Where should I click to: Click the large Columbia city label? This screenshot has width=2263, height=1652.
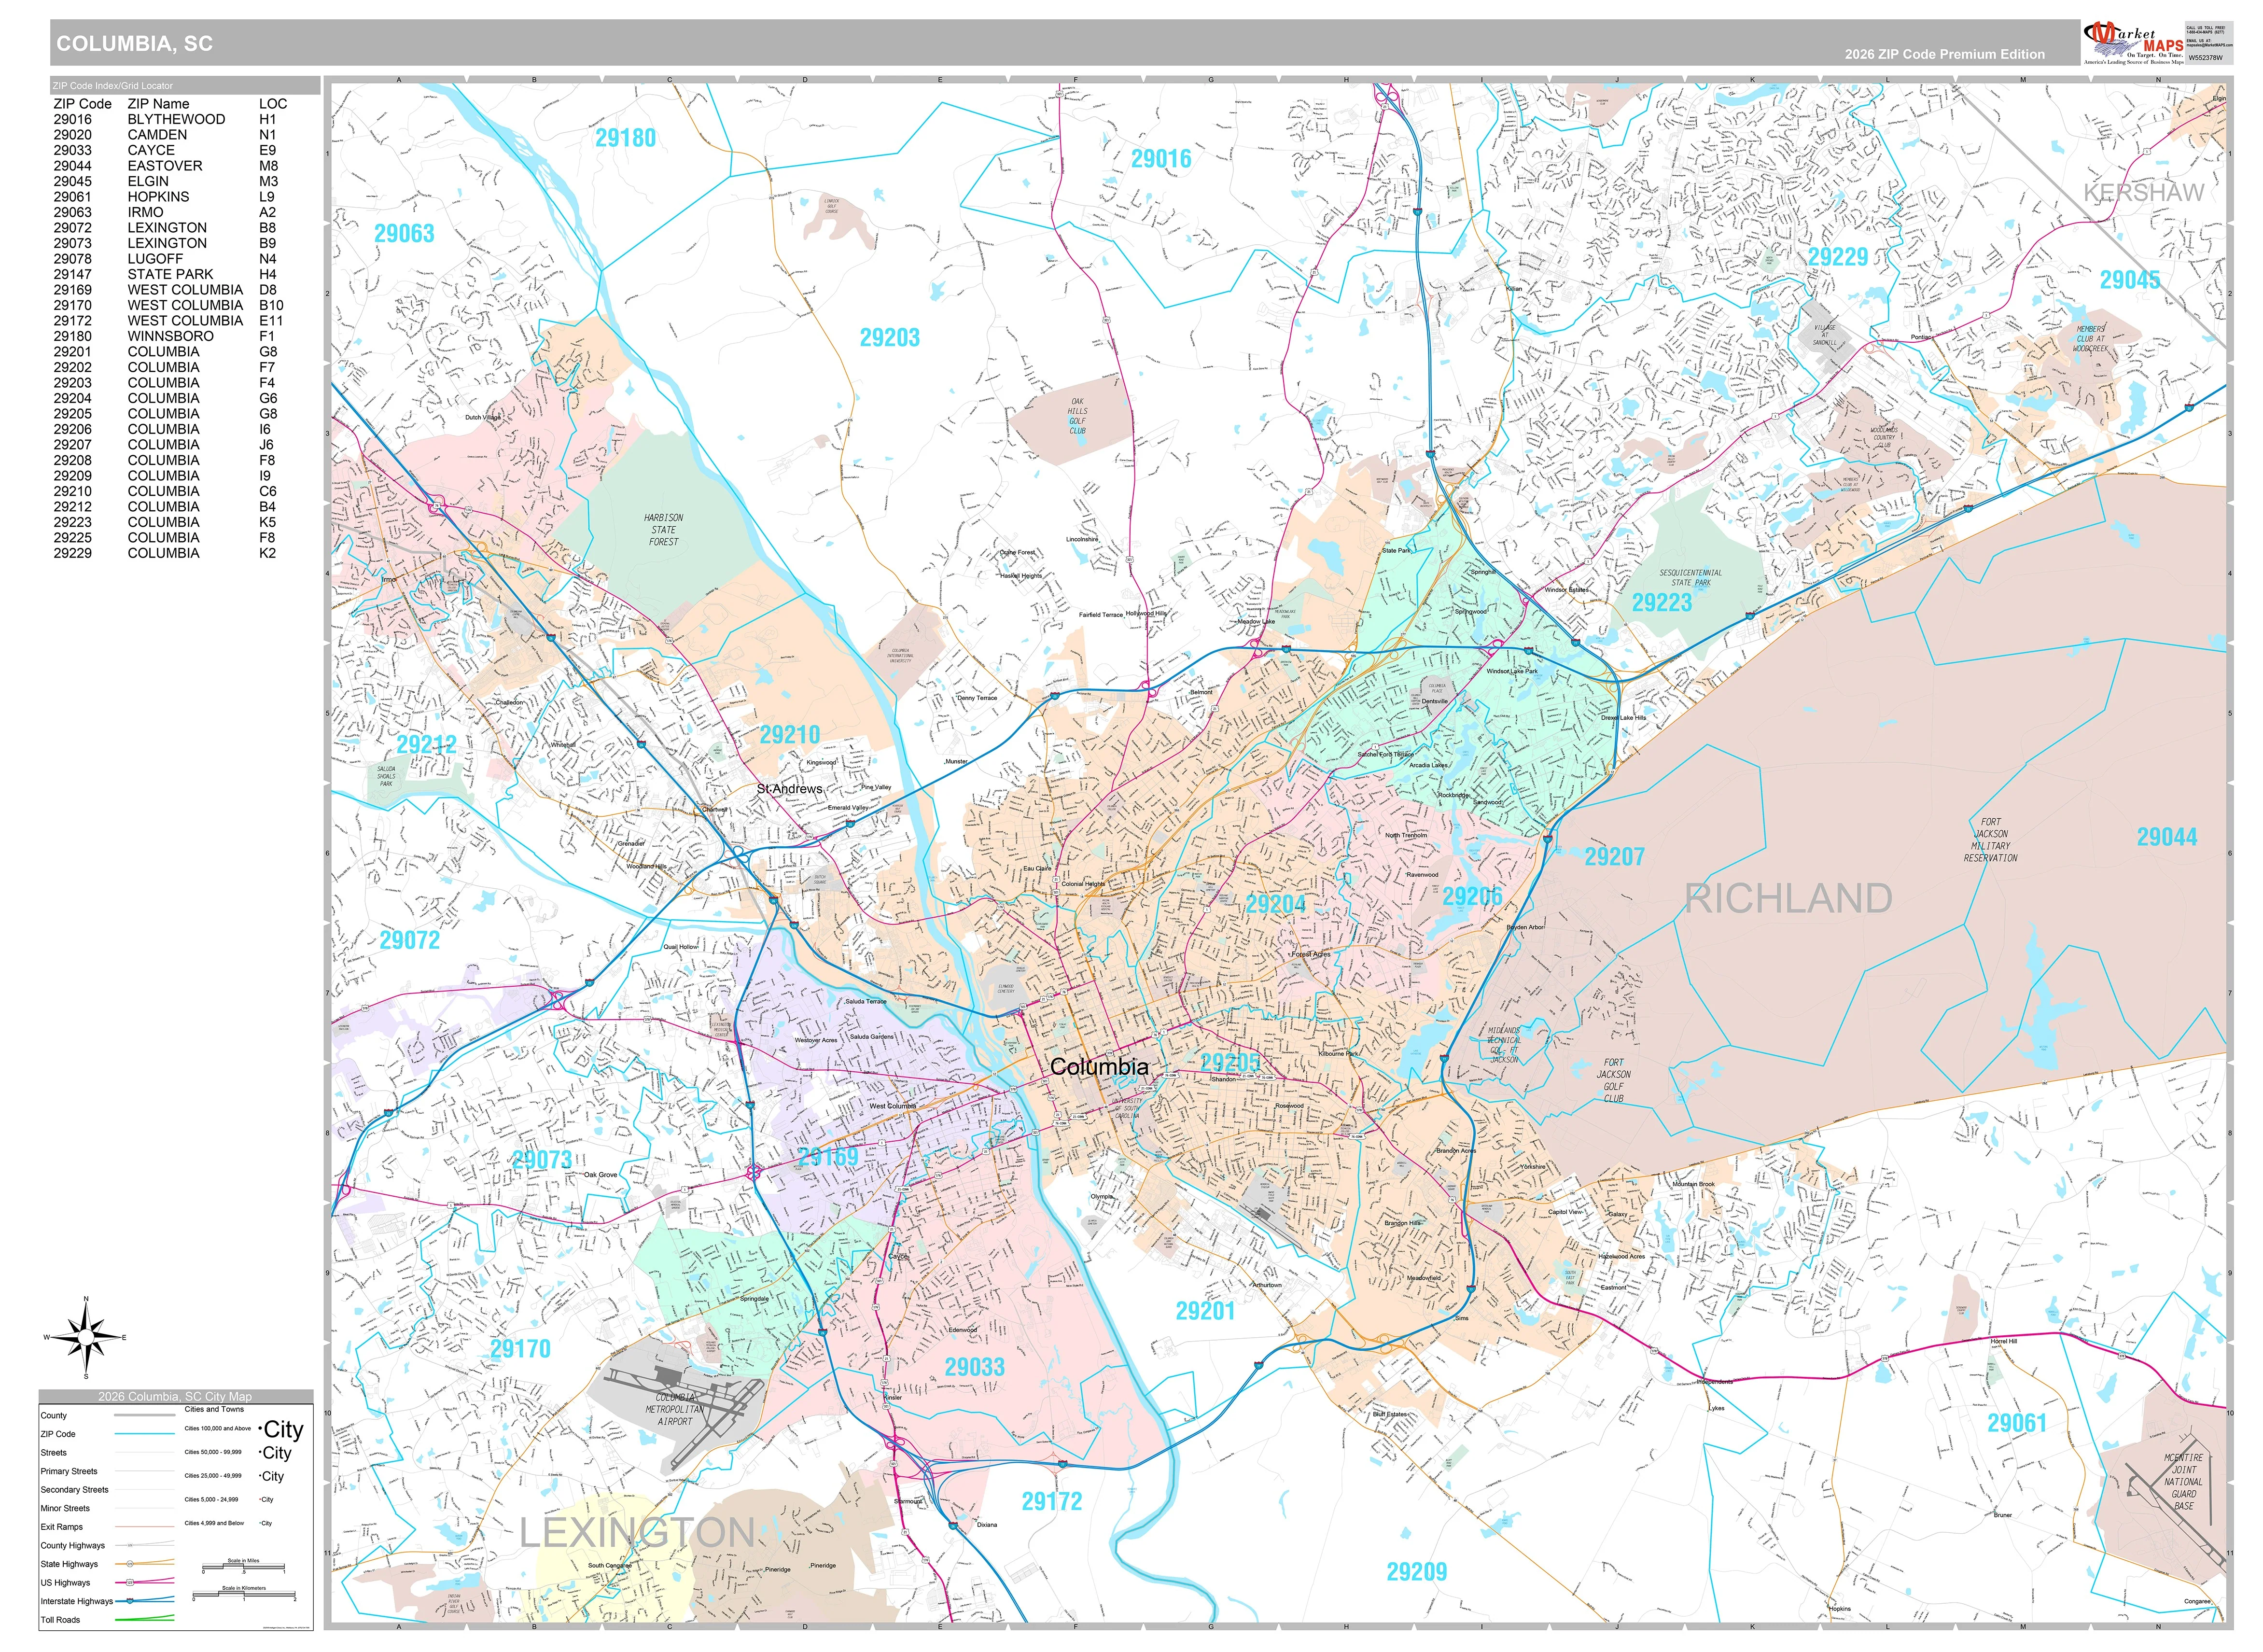[x=1099, y=1067]
